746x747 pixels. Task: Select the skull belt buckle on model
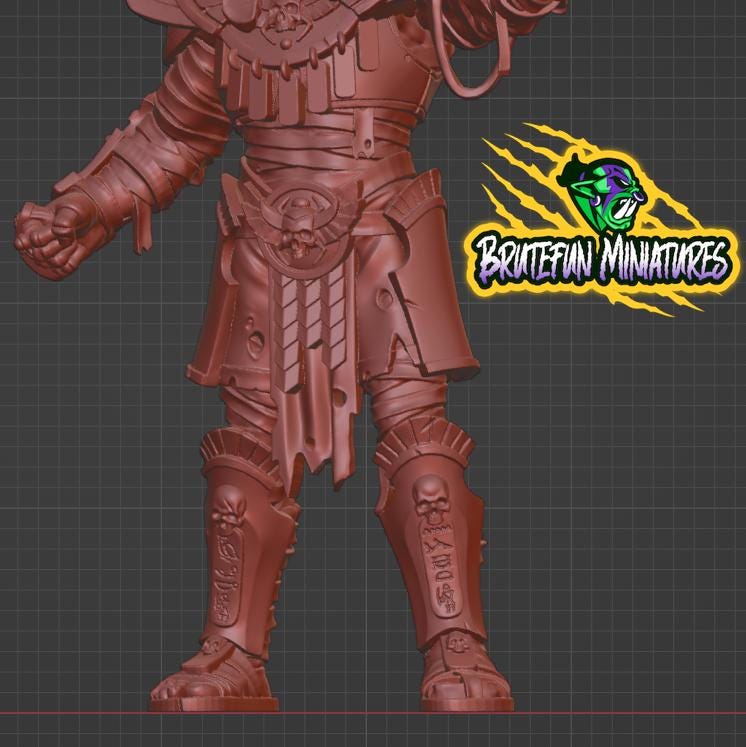pos(298,241)
